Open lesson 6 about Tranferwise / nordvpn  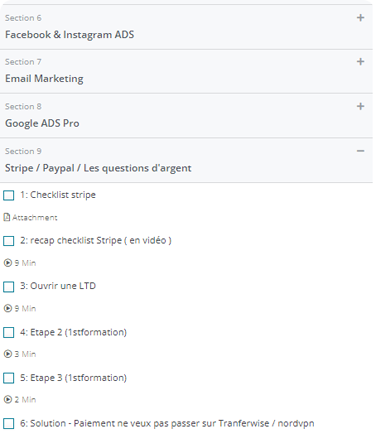167,423
